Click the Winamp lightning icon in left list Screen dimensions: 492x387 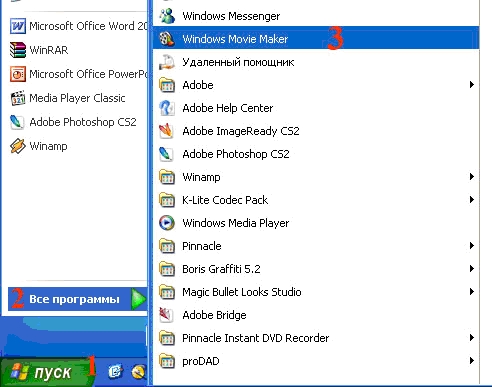coord(18,146)
